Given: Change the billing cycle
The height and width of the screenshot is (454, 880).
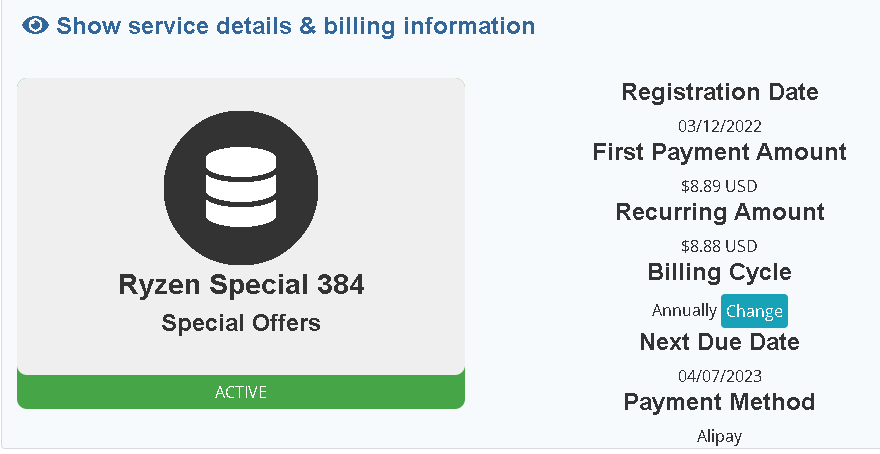Looking at the screenshot, I should 754,311.
